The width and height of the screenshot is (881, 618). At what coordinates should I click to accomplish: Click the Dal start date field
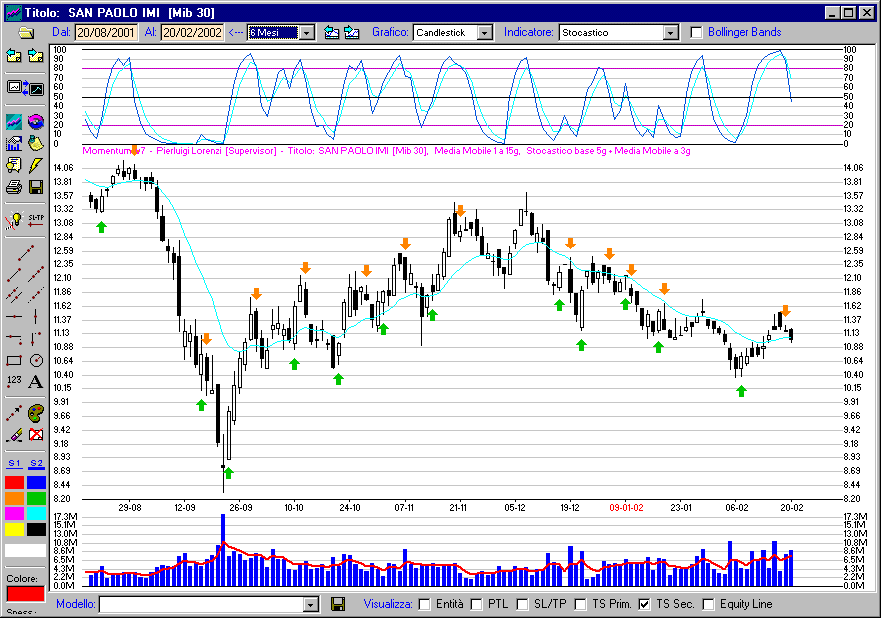pos(106,33)
